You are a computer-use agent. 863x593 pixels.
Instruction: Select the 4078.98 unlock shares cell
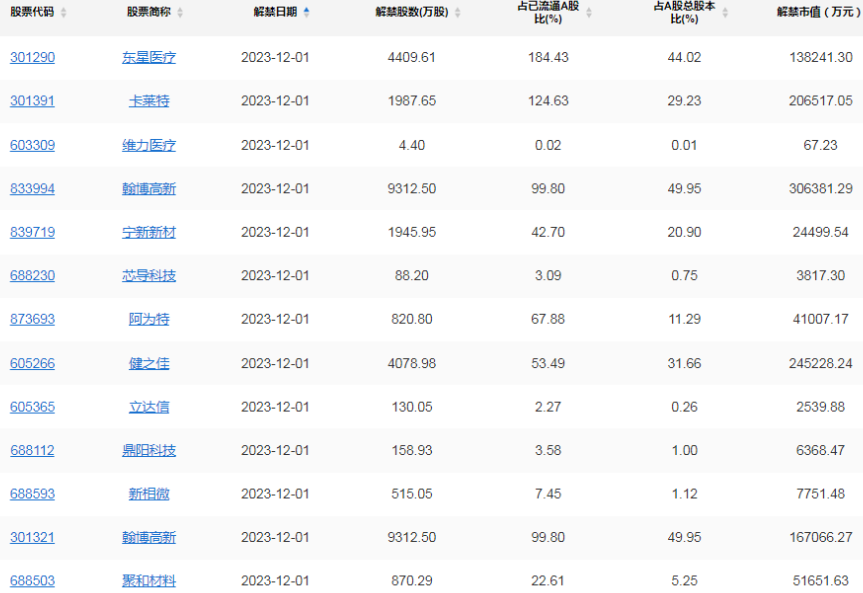(x=412, y=363)
